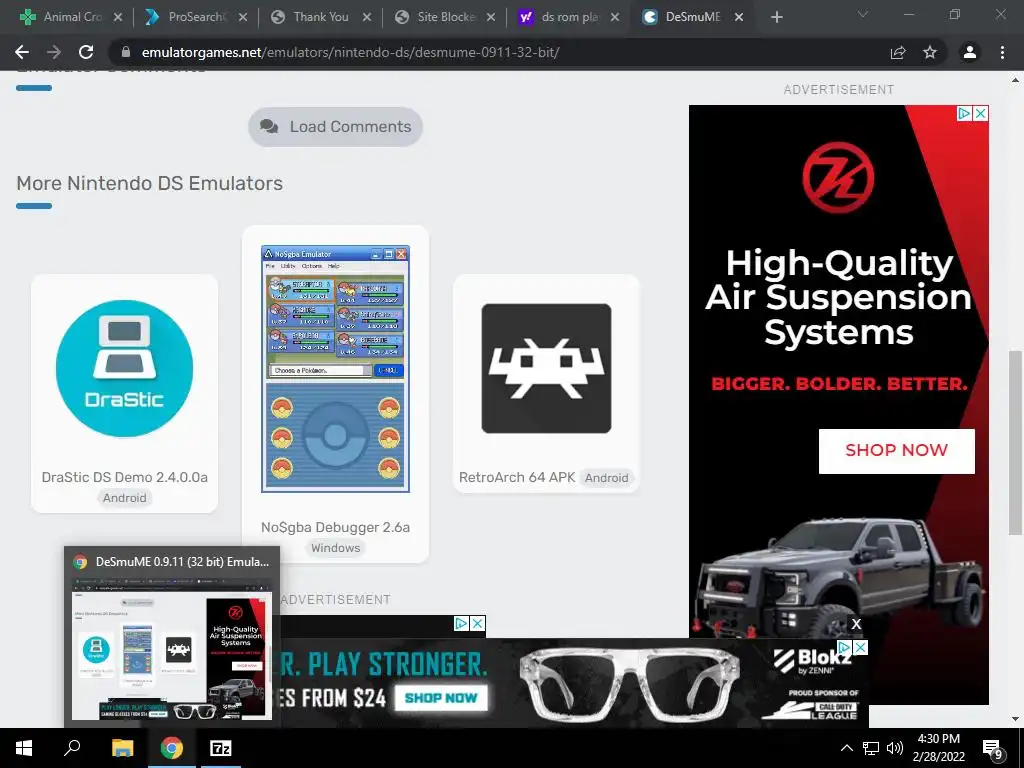The image size is (1024, 768).
Task: Close the Blokz banner ad X icon
Action: pos(861,647)
